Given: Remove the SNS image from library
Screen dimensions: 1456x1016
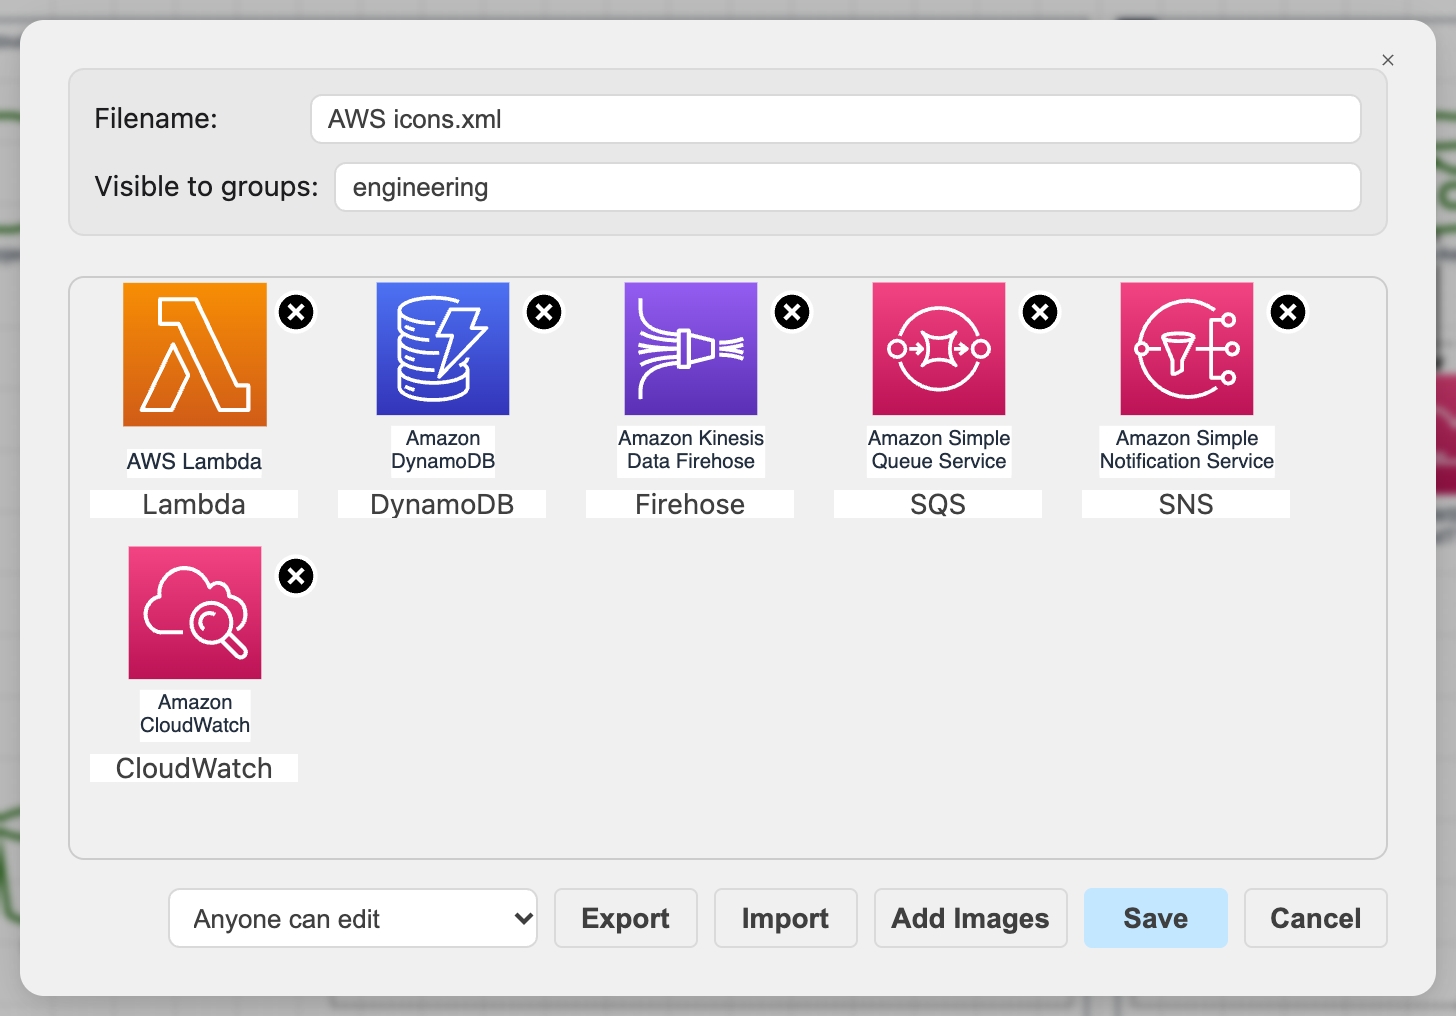Looking at the screenshot, I should (x=1288, y=312).
